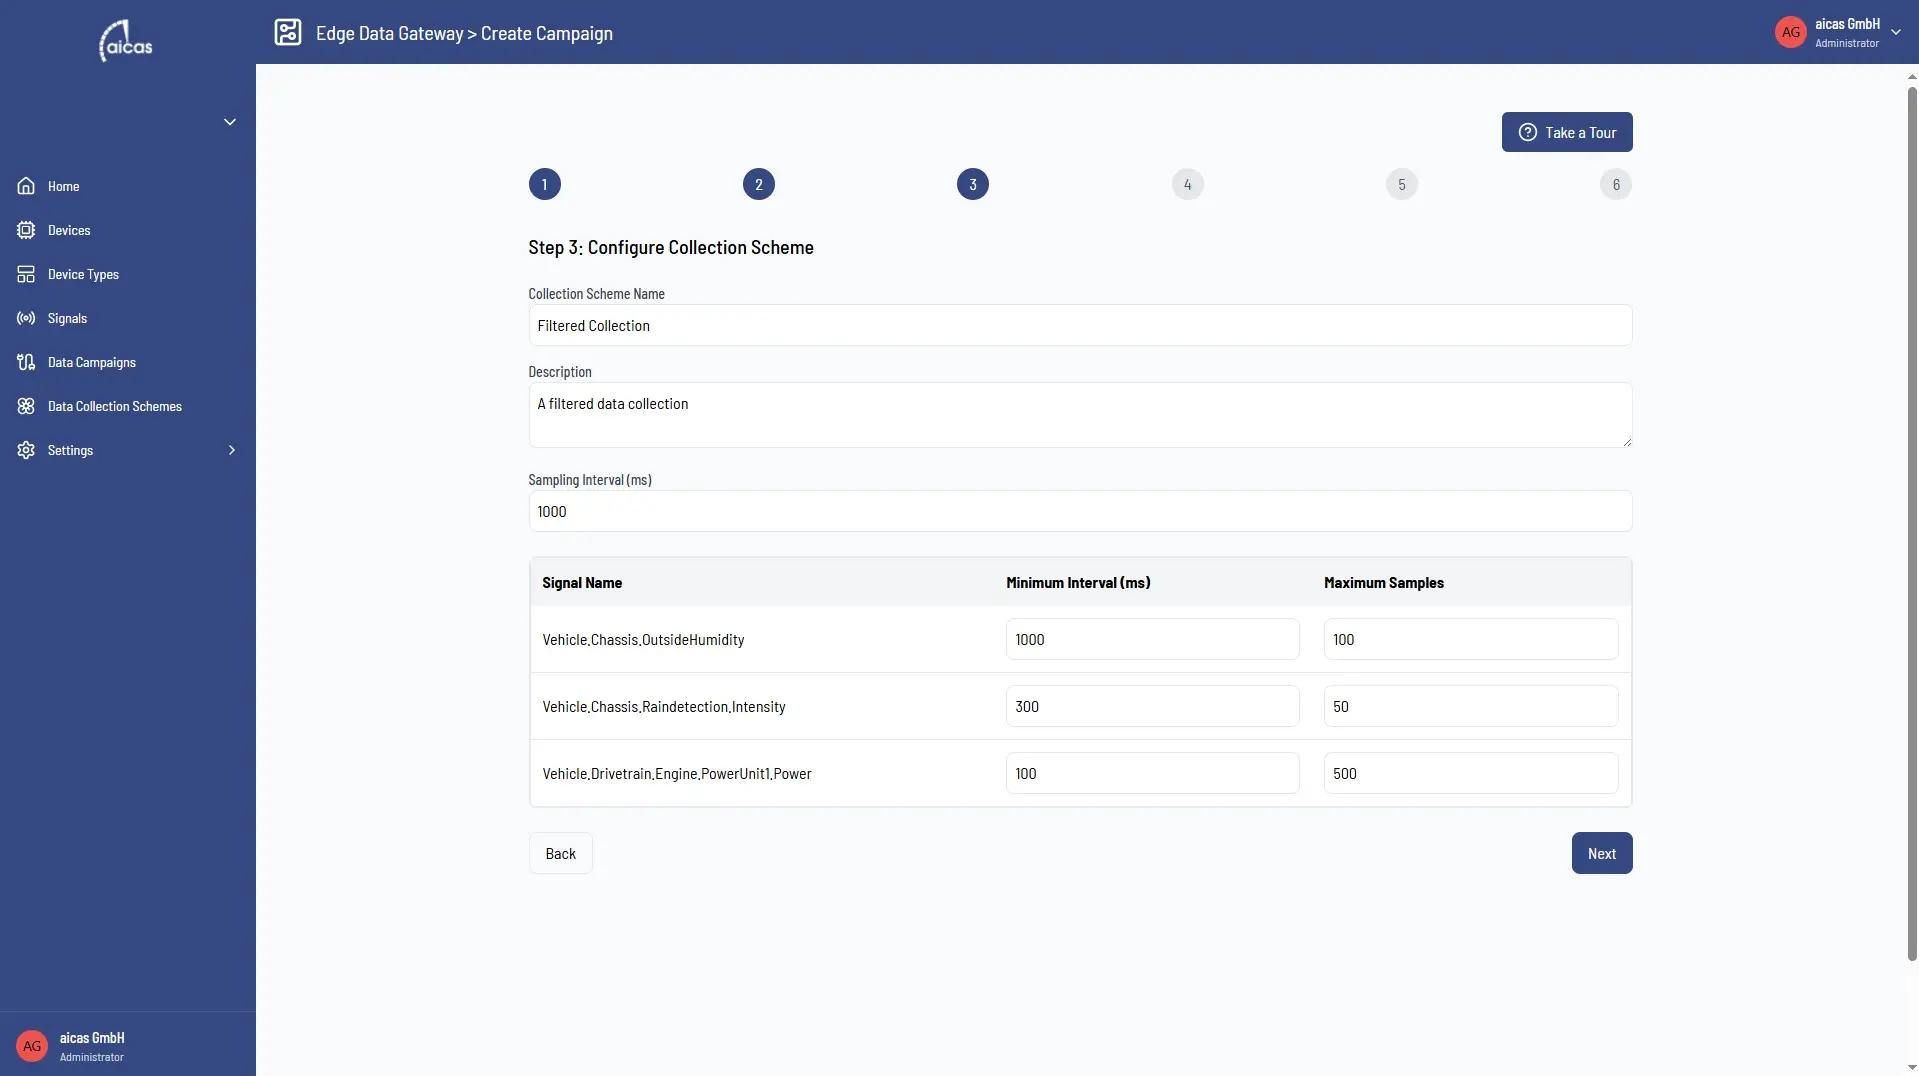Click the Home icon in sidebar
This screenshot has width=1919, height=1076.
click(x=26, y=186)
